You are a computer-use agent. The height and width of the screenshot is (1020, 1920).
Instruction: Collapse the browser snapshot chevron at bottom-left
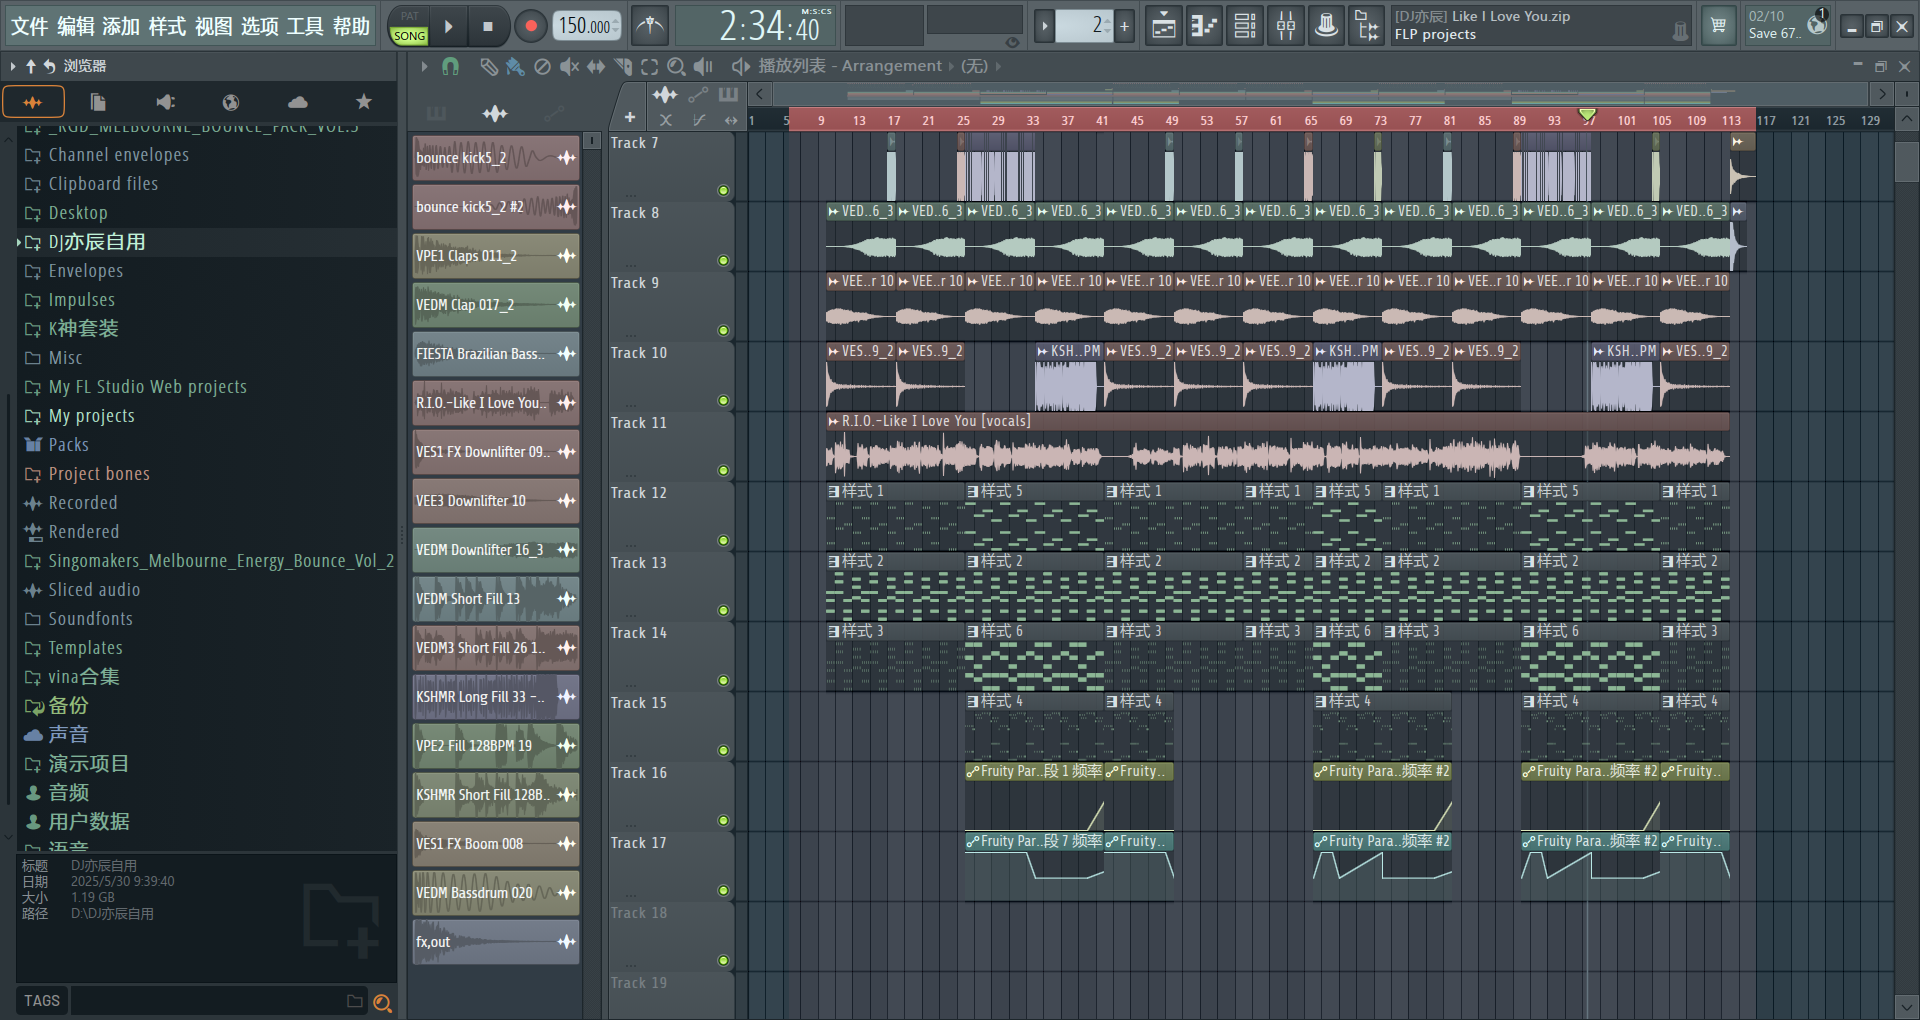pyautogui.click(x=8, y=836)
